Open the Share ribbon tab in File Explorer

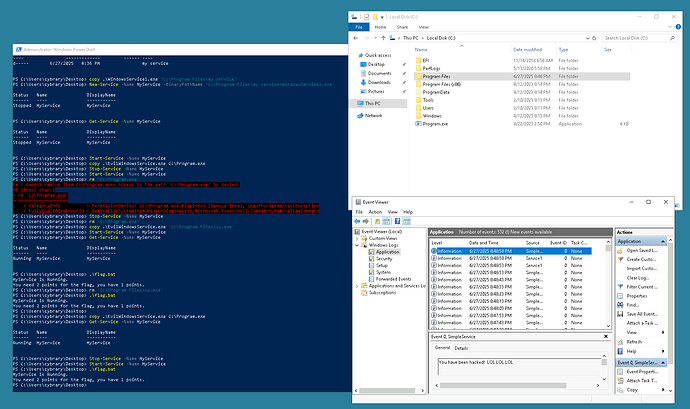point(402,27)
